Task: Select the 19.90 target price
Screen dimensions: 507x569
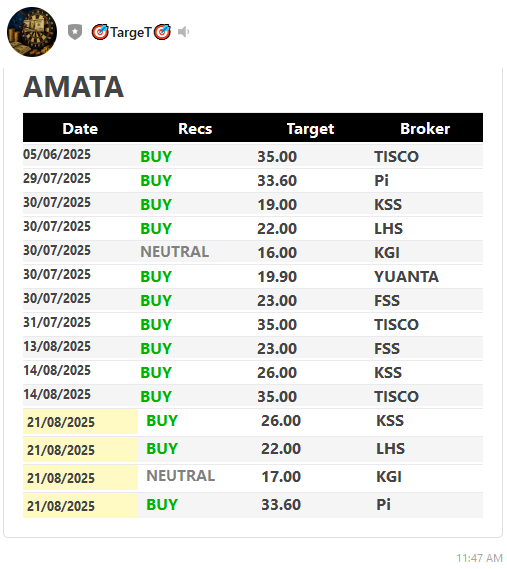Action: (x=277, y=277)
